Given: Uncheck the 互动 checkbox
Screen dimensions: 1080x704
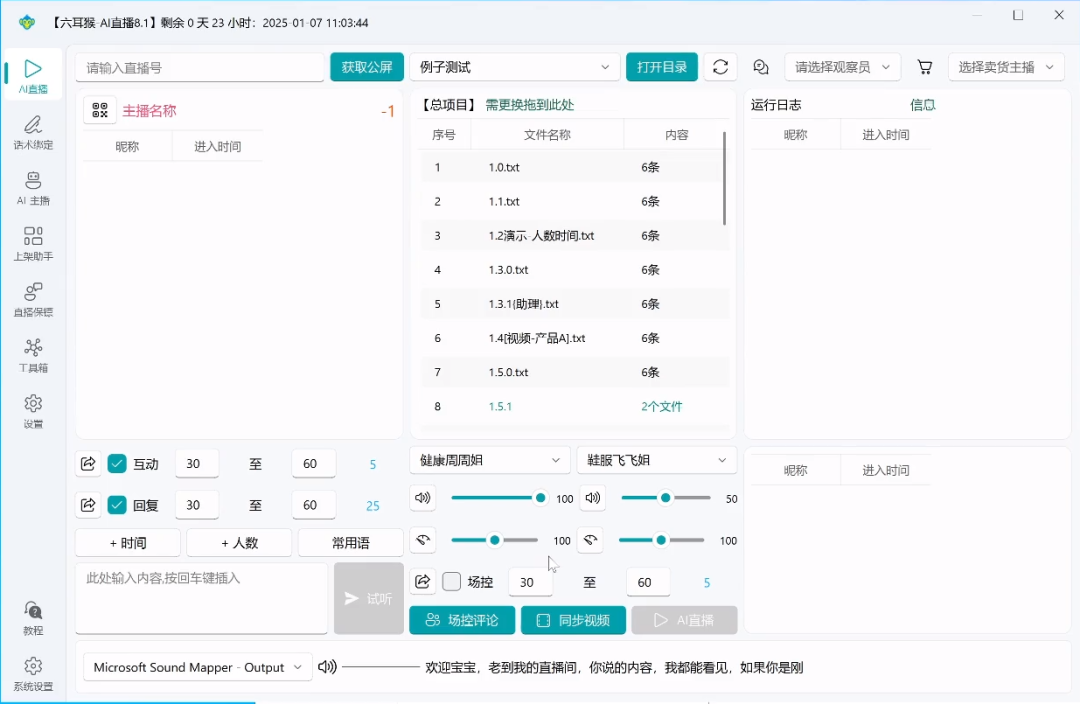Looking at the screenshot, I should [117, 464].
